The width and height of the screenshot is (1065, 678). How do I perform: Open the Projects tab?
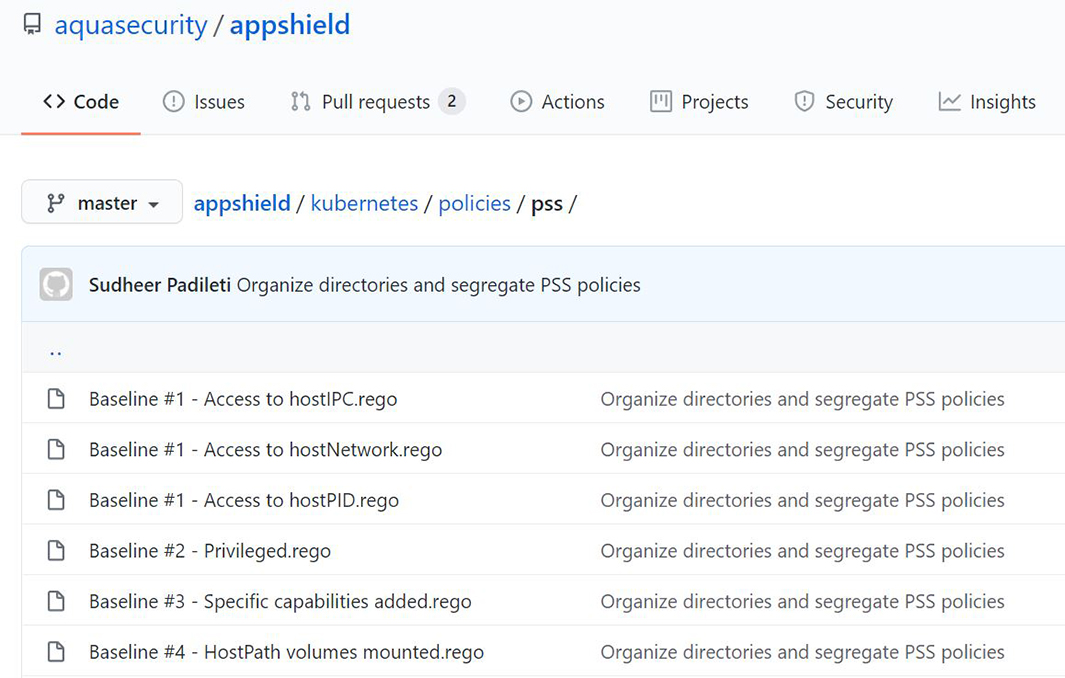[699, 102]
